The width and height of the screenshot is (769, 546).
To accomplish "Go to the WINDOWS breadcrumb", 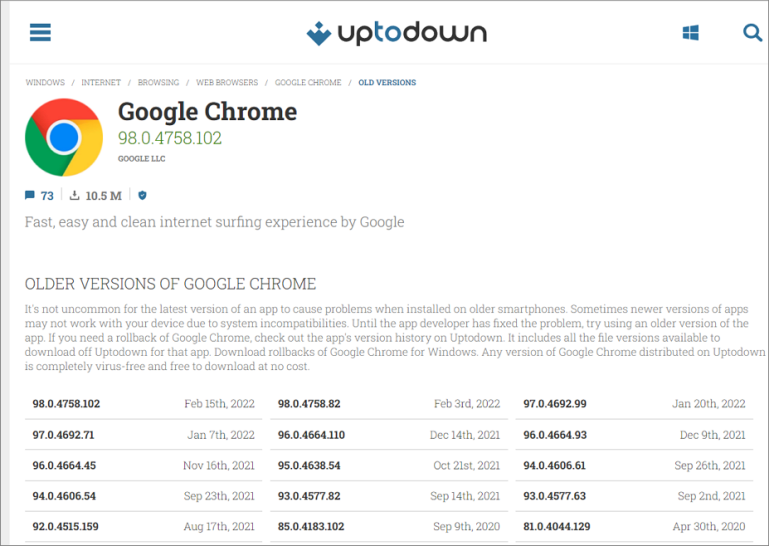I will (45, 83).
